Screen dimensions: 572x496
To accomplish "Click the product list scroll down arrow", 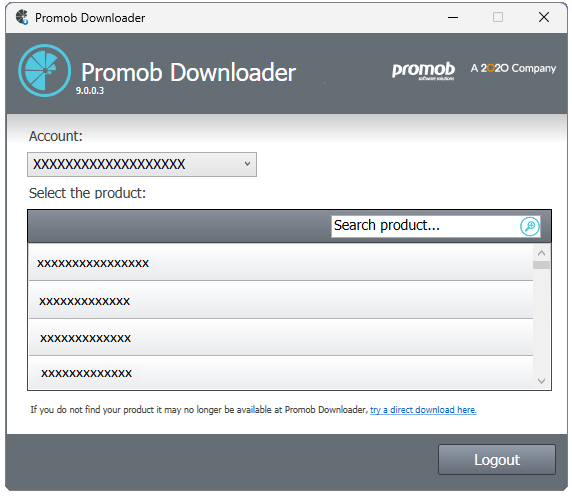I will (541, 381).
